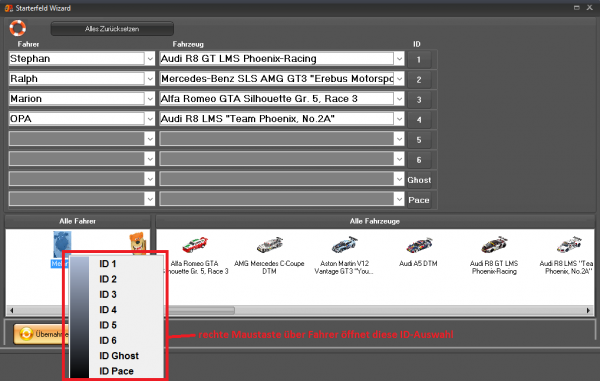The height and width of the screenshot is (381, 600).
Task: Open vehicle dropdown for Mercedes-Benz SLS AMG
Action: 399,79
